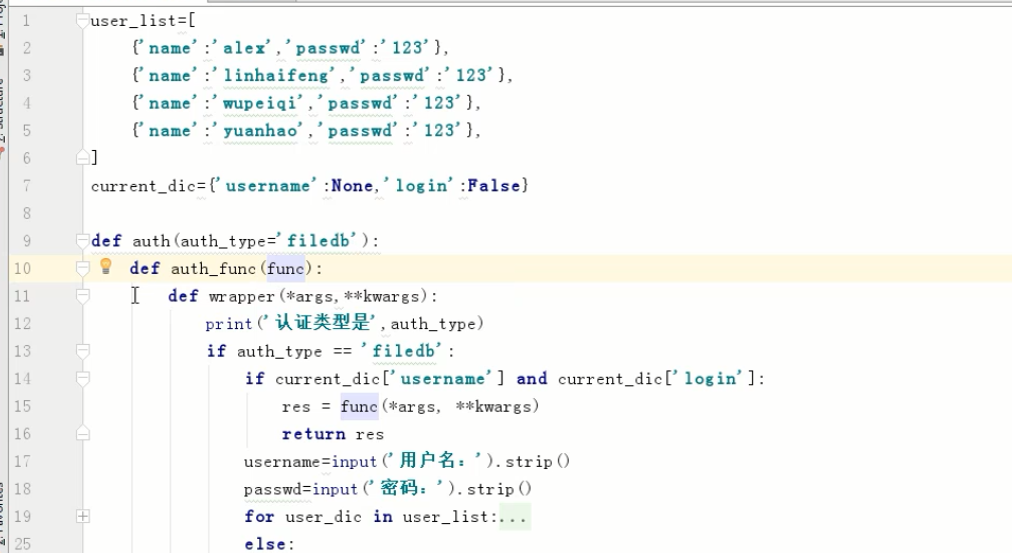Click the '认证类型是' string

[321, 323]
